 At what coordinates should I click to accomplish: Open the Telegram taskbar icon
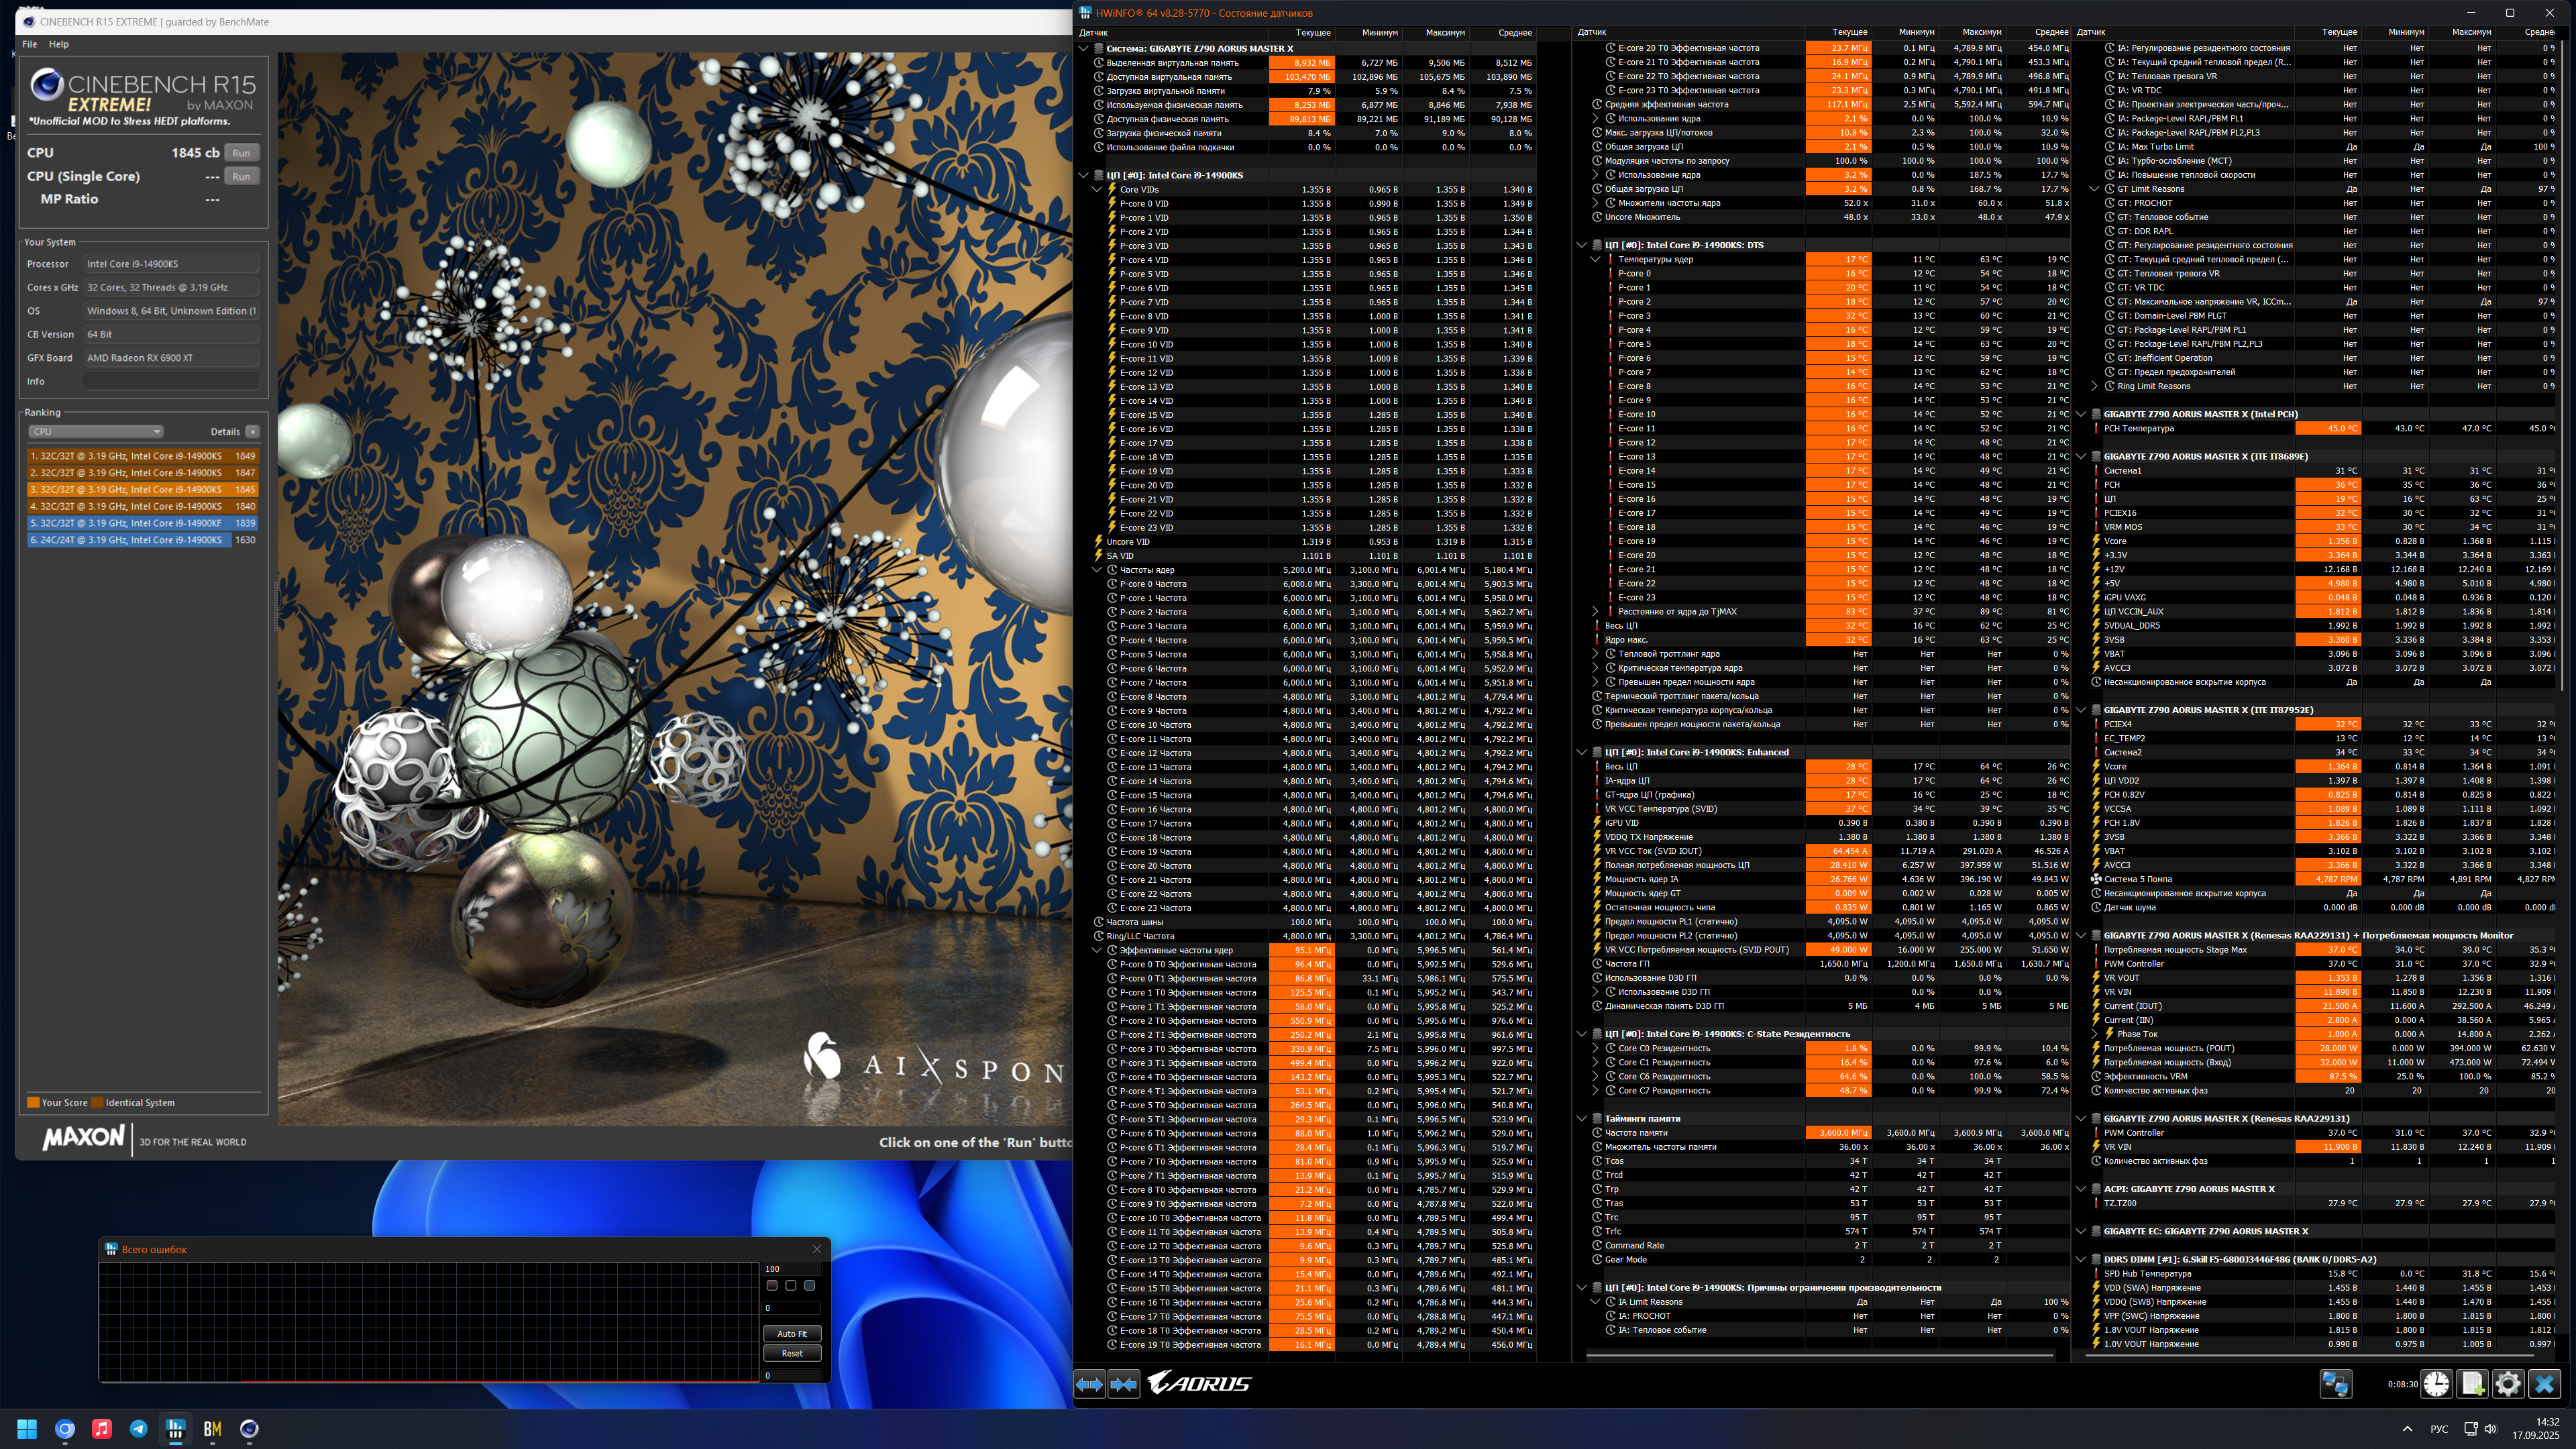[x=139, y=1429]
